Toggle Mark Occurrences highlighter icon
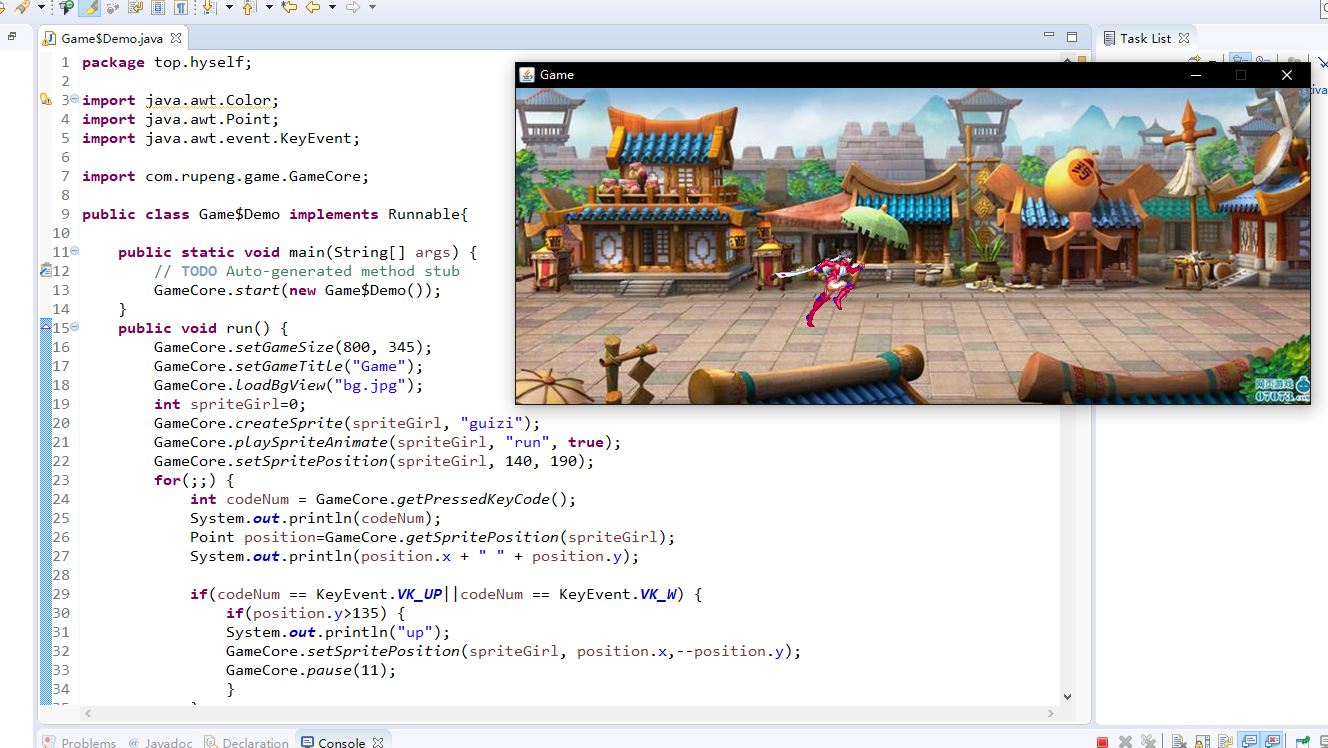The height and width of the screenshot is (748, 1328). 90,7
